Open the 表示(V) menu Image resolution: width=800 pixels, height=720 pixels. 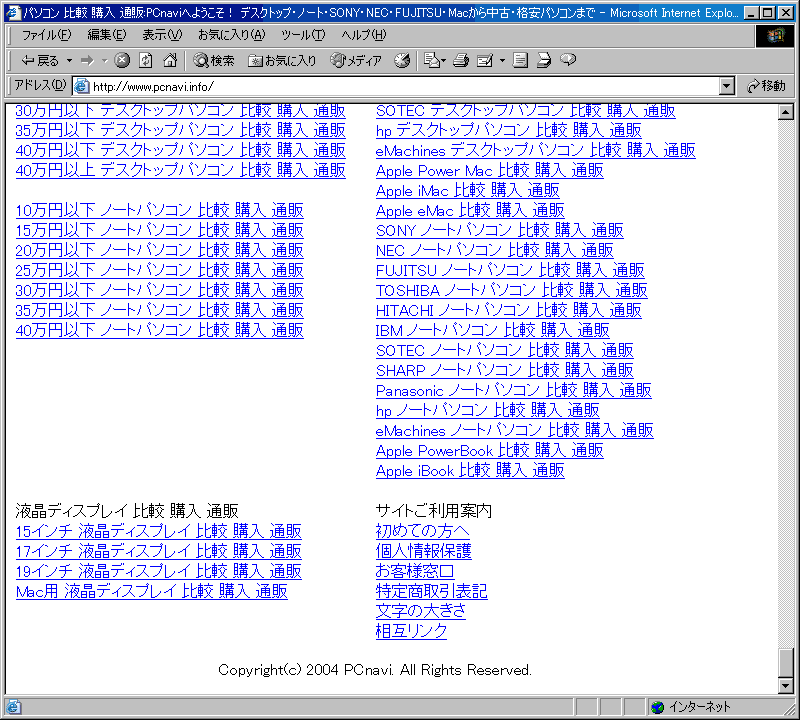162,35
